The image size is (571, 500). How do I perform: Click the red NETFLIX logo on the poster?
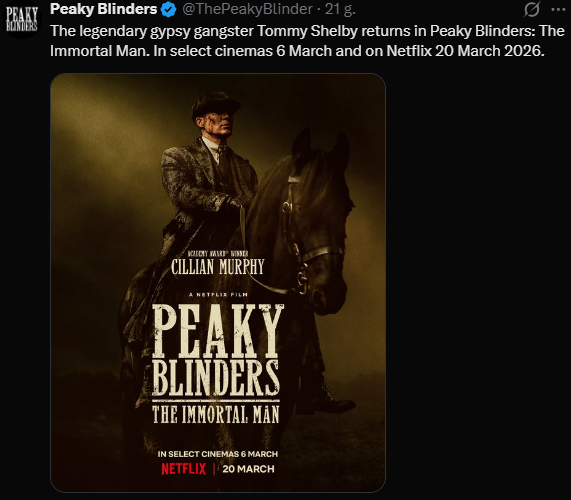[x=184, y=469]
